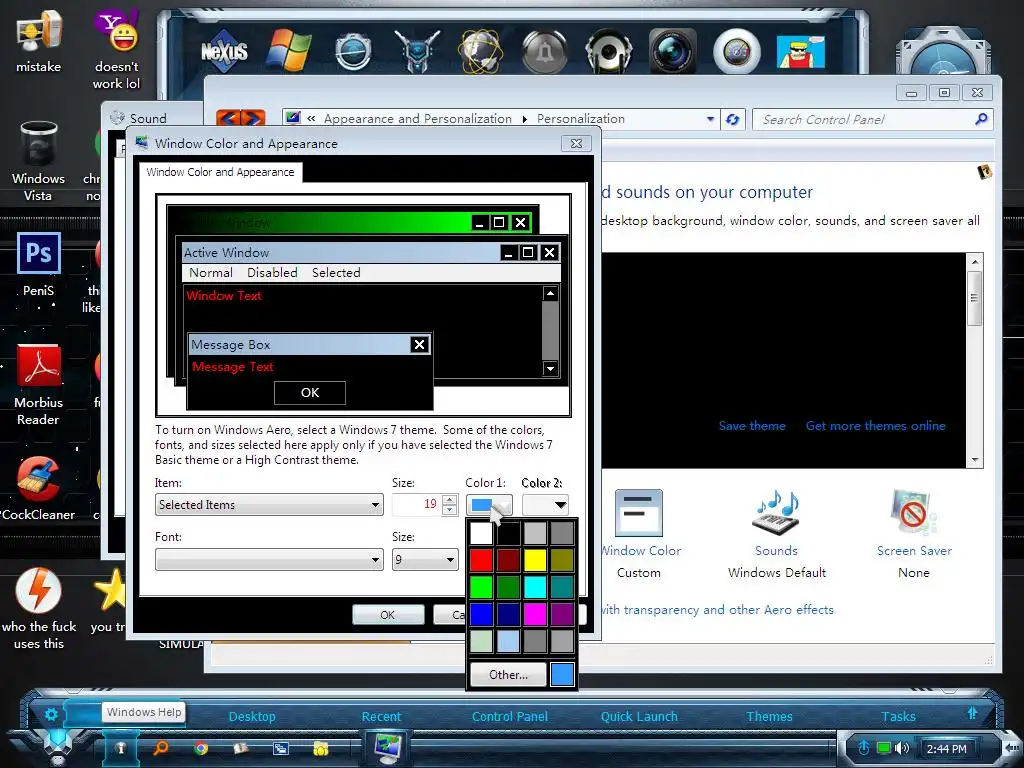Click the Windows flag icon in the dock

[288, 50]
